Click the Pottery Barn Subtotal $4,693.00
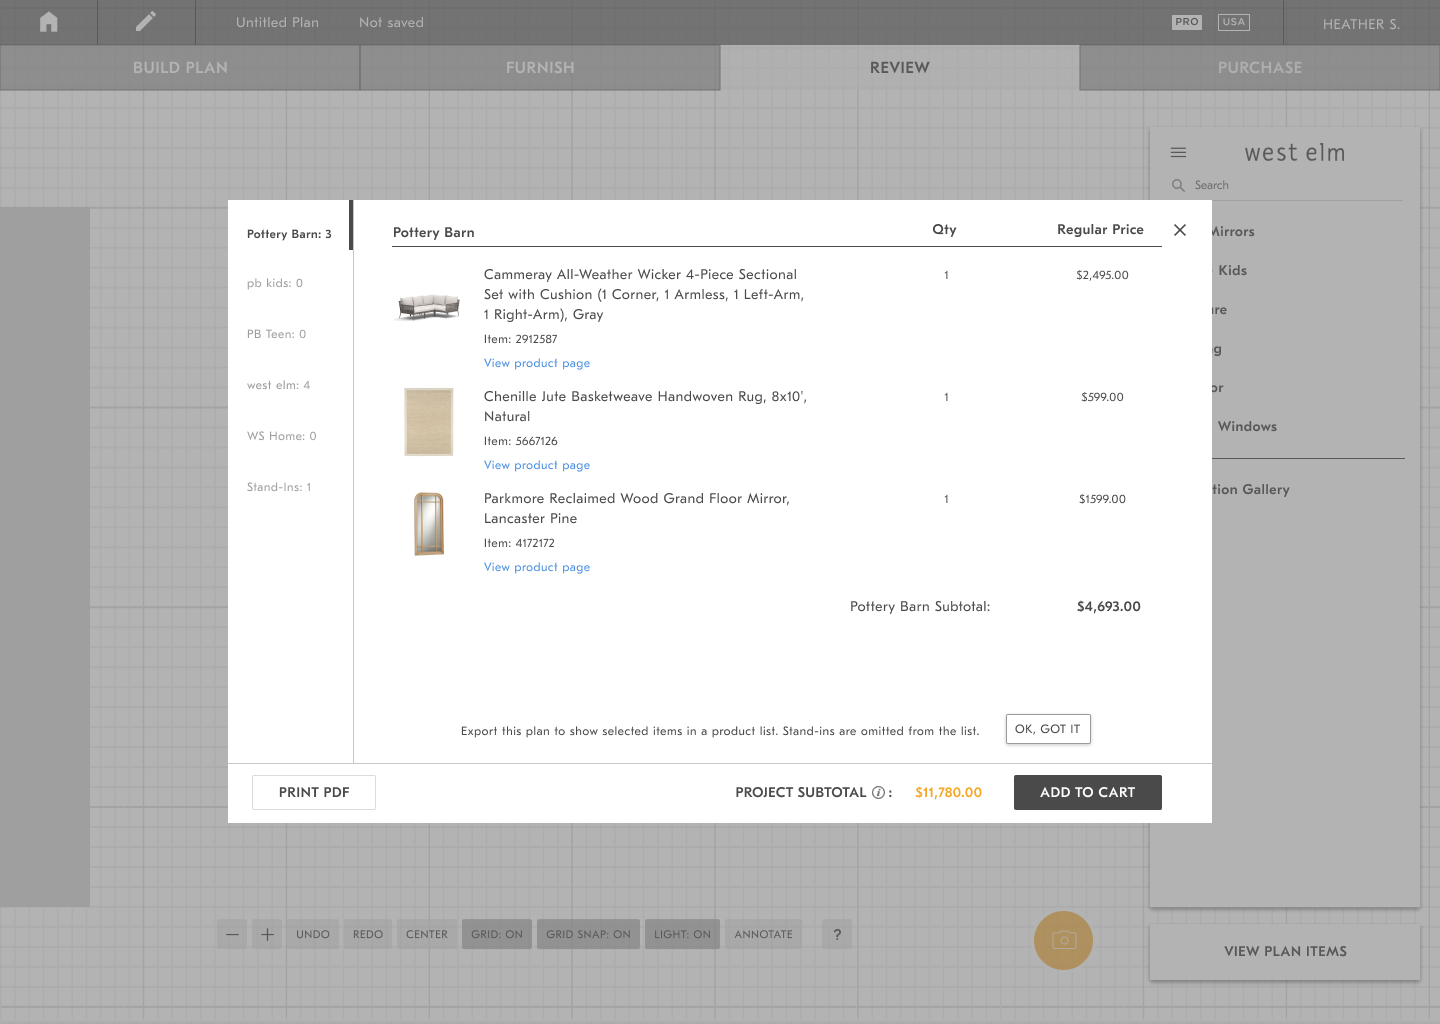The image size is (1440, 1024). coord(1108,606)
